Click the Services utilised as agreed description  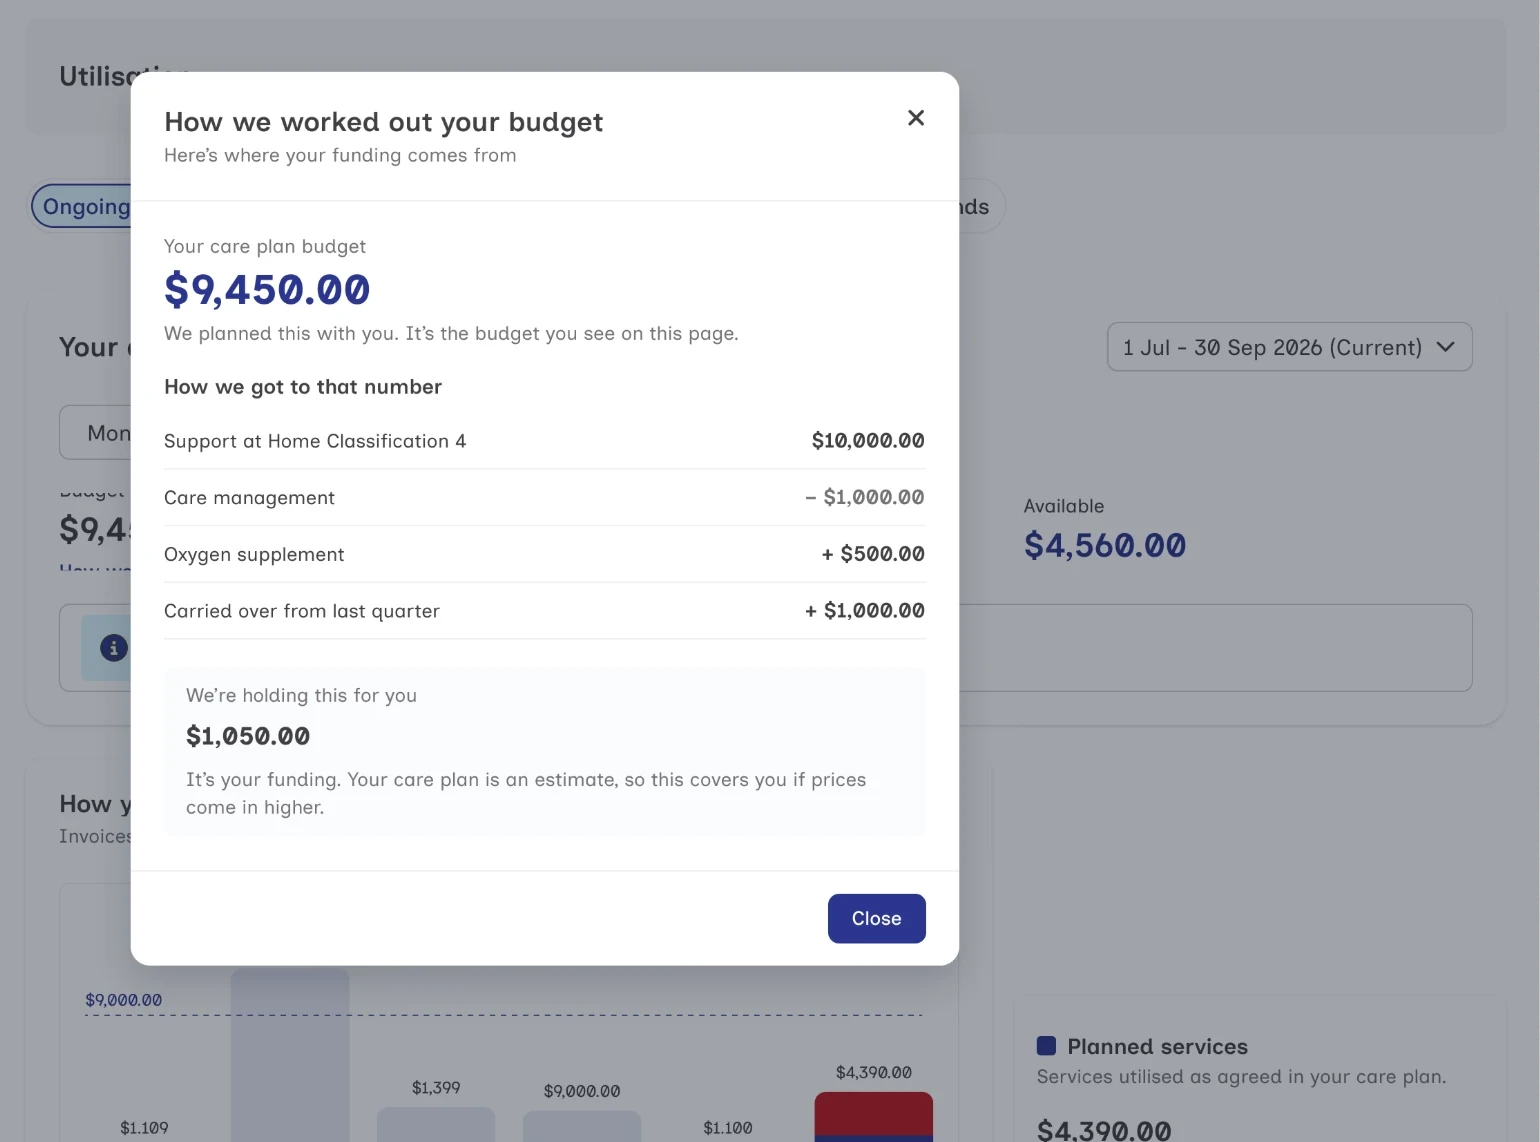click(1241, 1077)
